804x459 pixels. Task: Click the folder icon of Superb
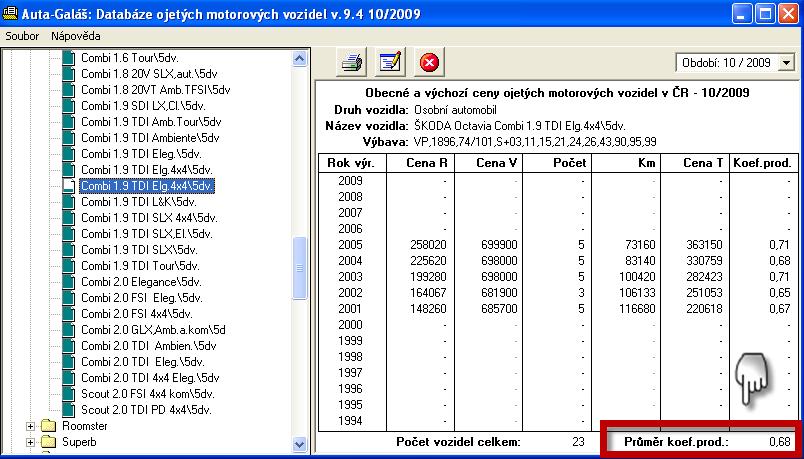point(48,442)
